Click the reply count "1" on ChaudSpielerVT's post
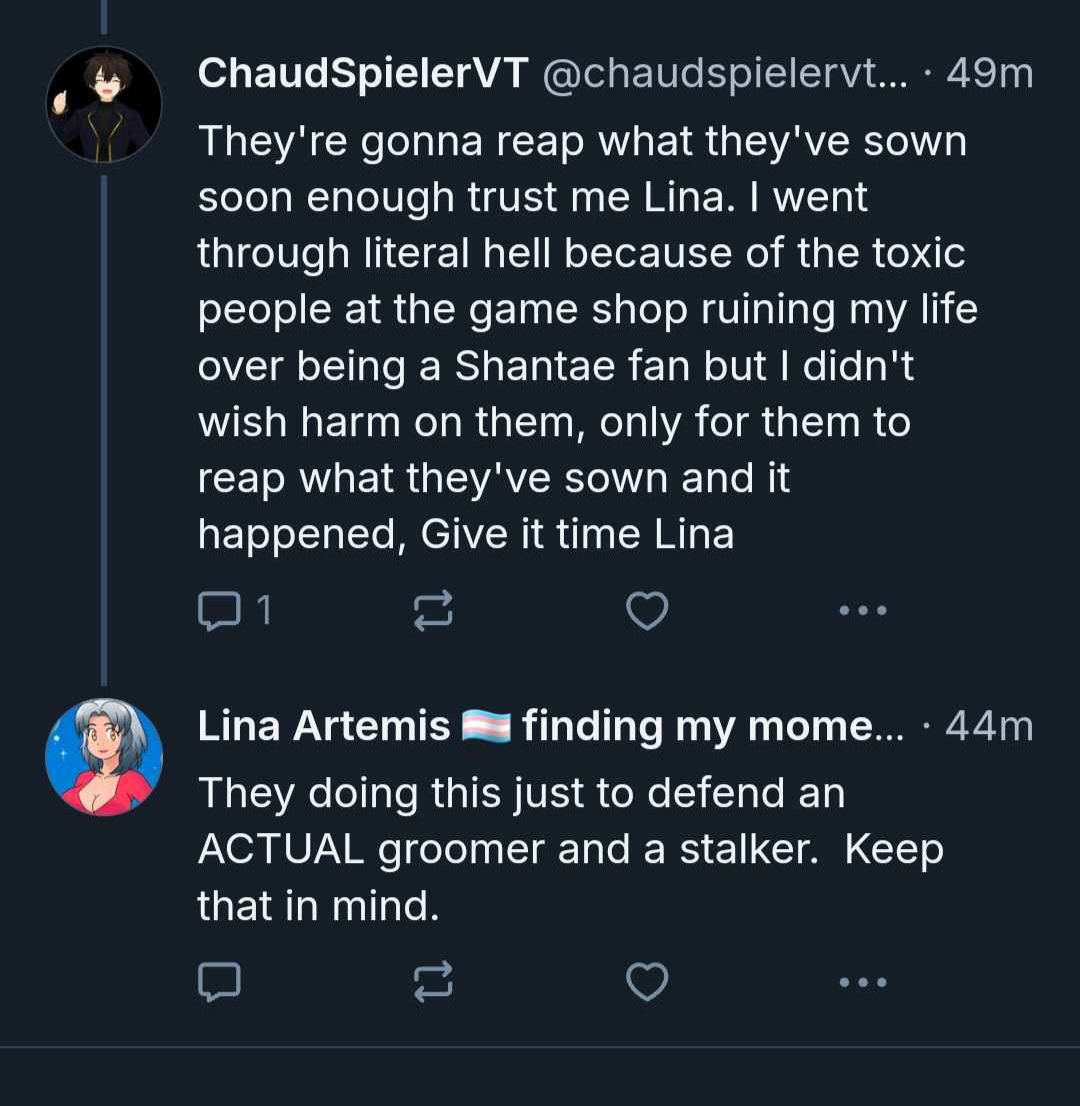The height and width of the screenshot is (1106, 1080). tap(264, 610)
